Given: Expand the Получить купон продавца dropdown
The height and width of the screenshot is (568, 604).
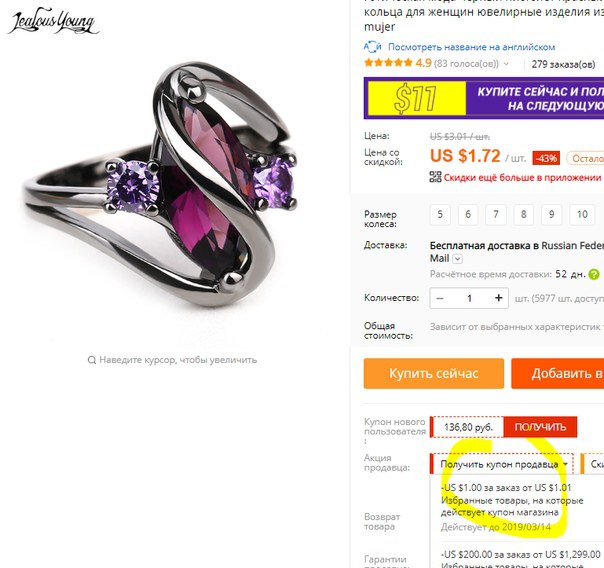Looking at the screenshot, I should tap(501, 464).
